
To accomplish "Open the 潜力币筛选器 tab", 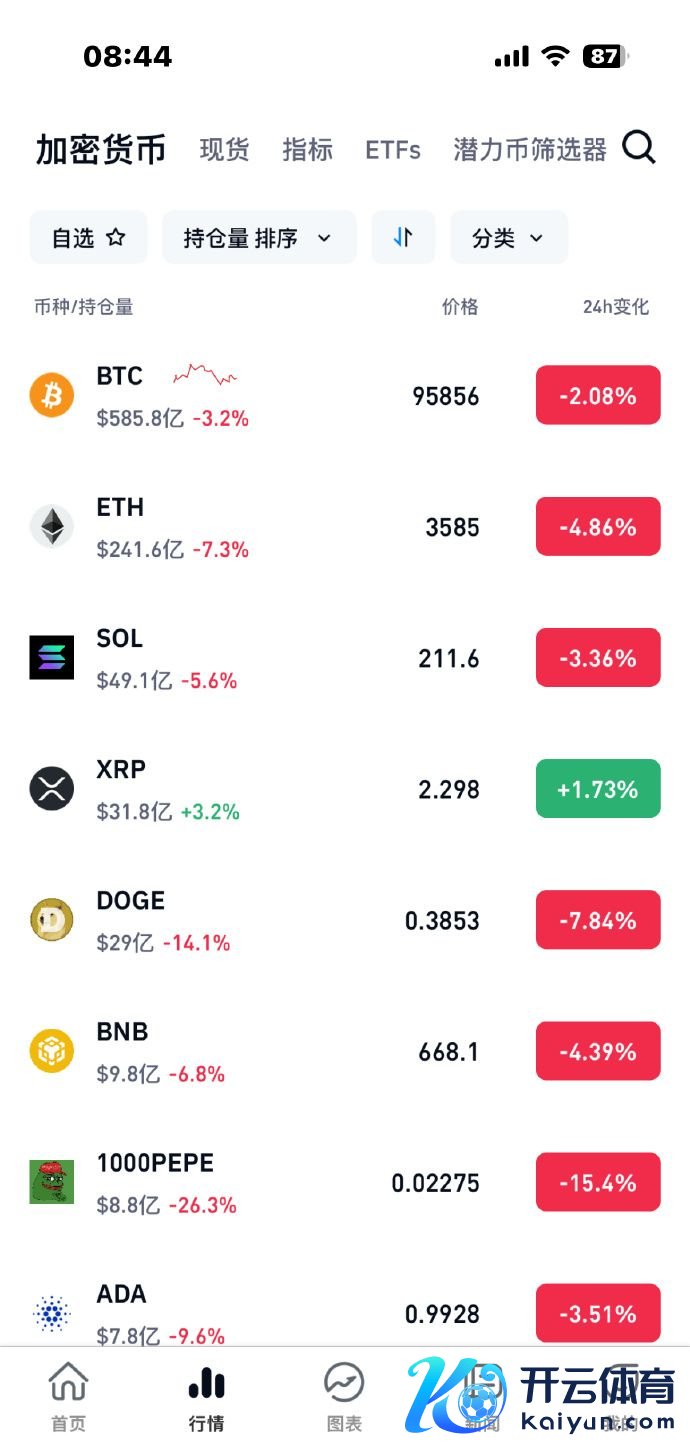I will click(x=530, y=150).
